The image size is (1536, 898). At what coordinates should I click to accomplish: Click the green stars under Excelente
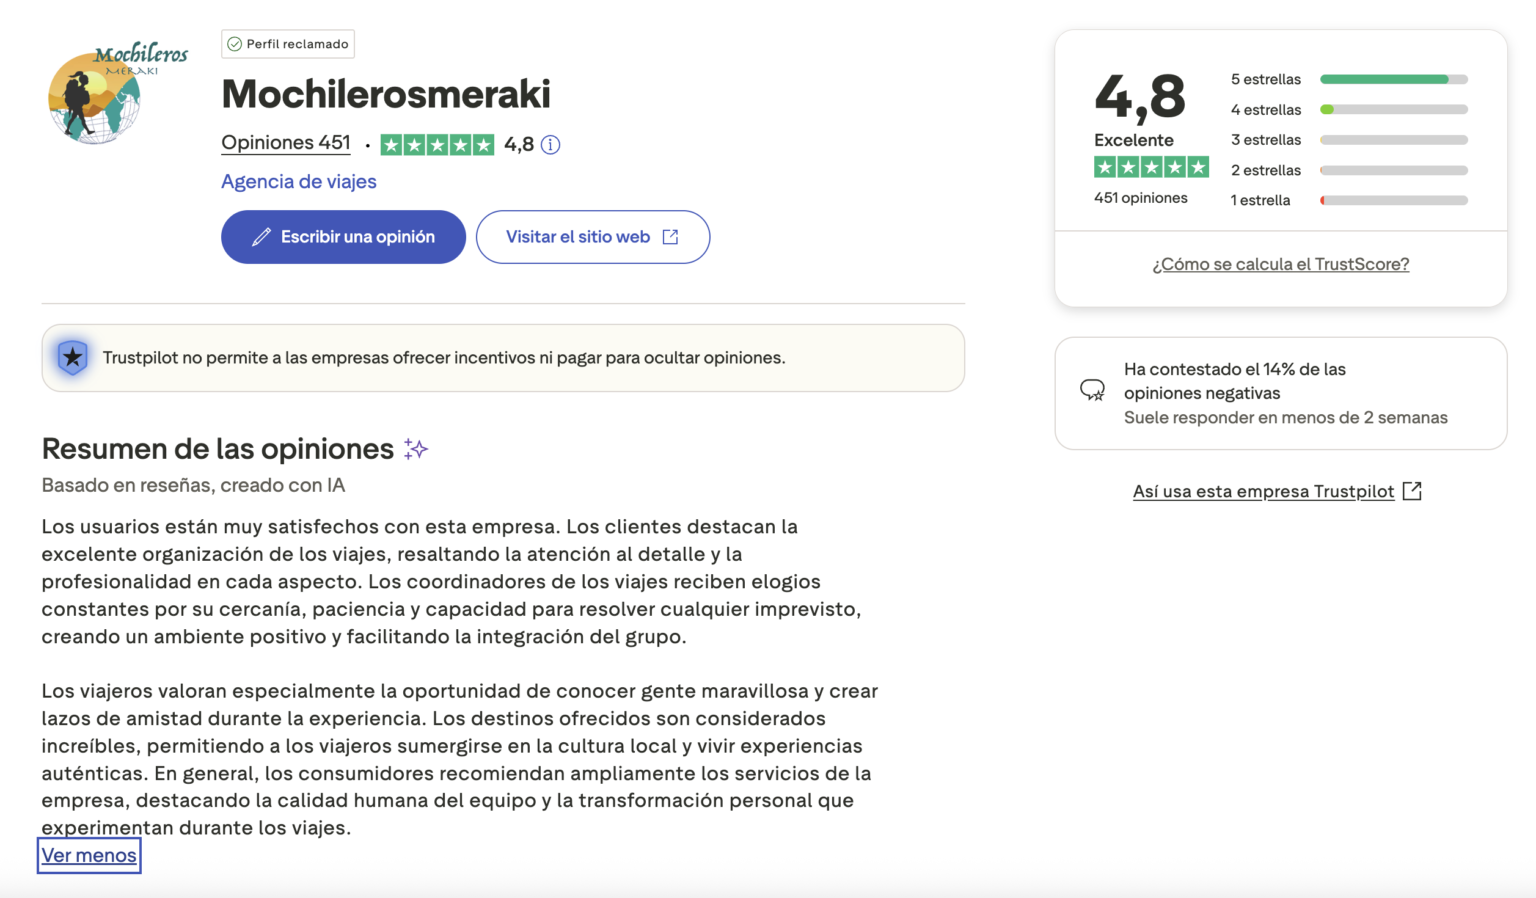point(1151,167)
